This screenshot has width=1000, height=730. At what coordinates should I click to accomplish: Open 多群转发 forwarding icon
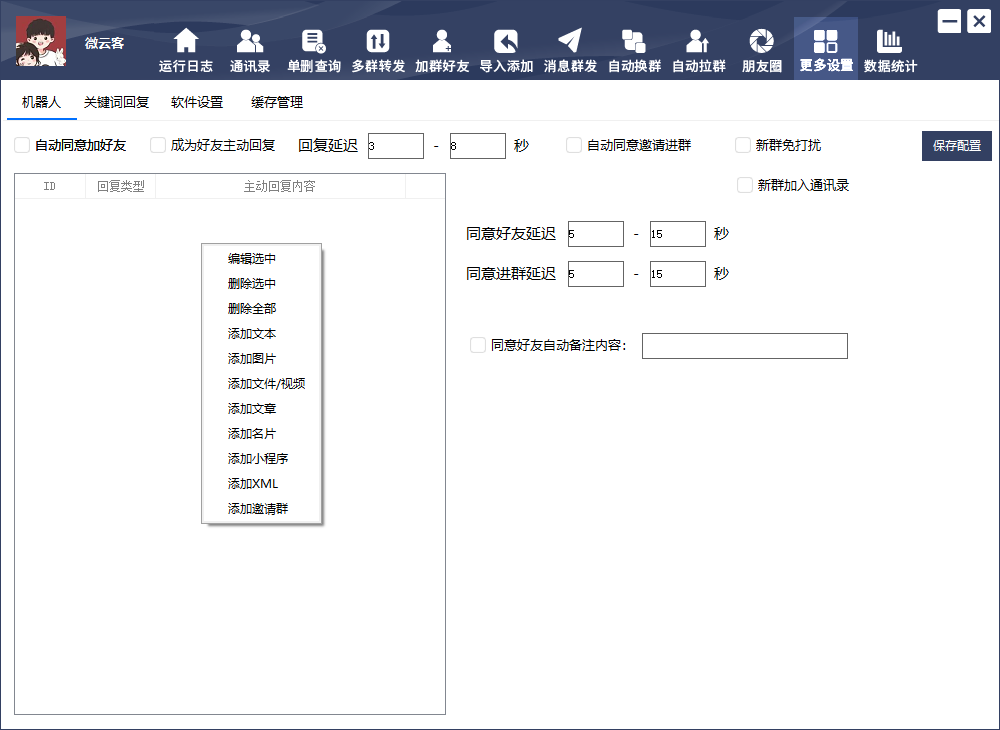(378, 42)
